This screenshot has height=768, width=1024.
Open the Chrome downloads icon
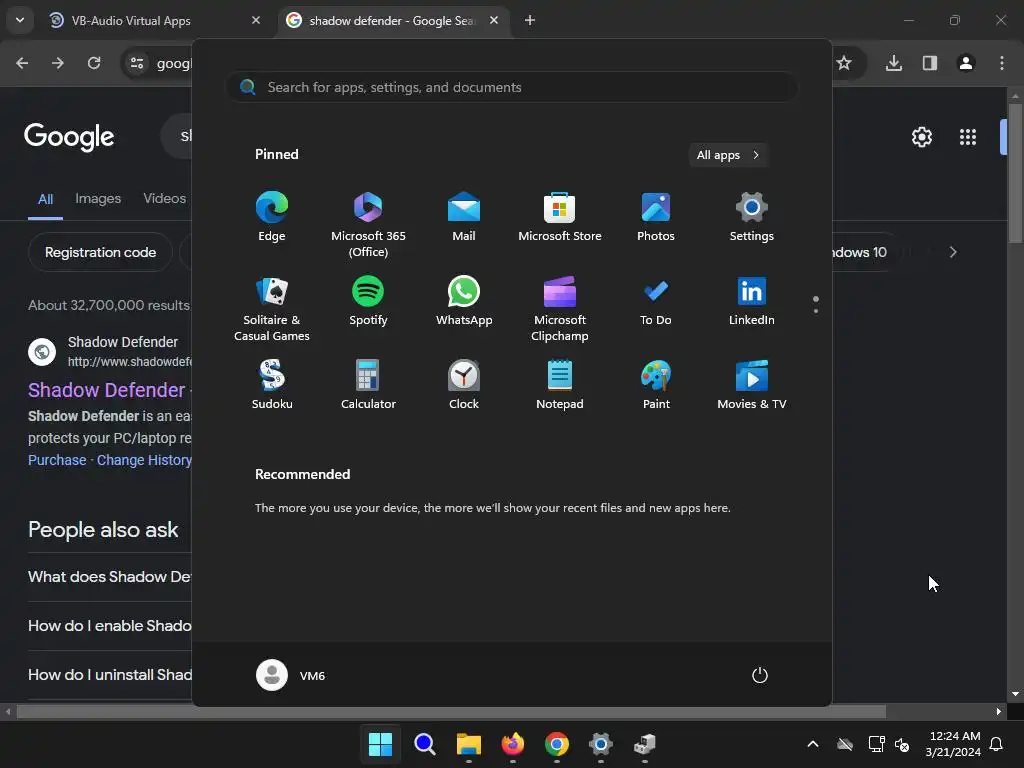pyautogui.click(x=894, y=63)
